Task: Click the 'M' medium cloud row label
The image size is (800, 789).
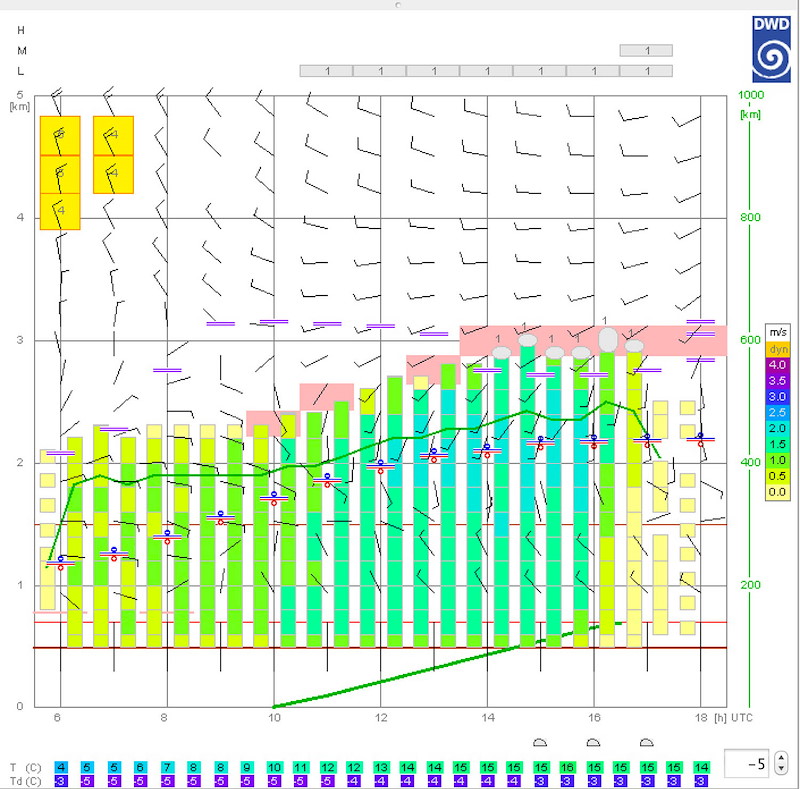Action: (21, 51)
